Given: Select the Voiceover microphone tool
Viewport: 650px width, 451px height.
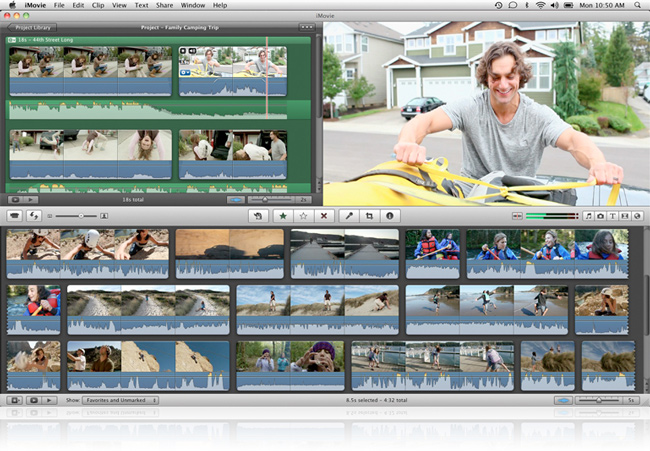Looking at the screenshot, I should (x=349, y=215).
